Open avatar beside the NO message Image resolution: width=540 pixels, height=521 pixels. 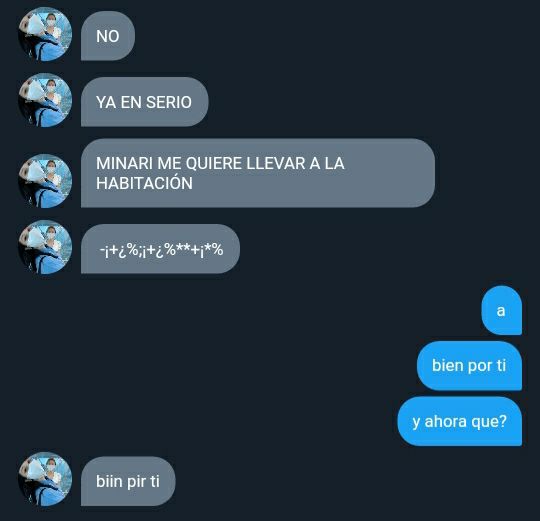click(x=45, y=34)
